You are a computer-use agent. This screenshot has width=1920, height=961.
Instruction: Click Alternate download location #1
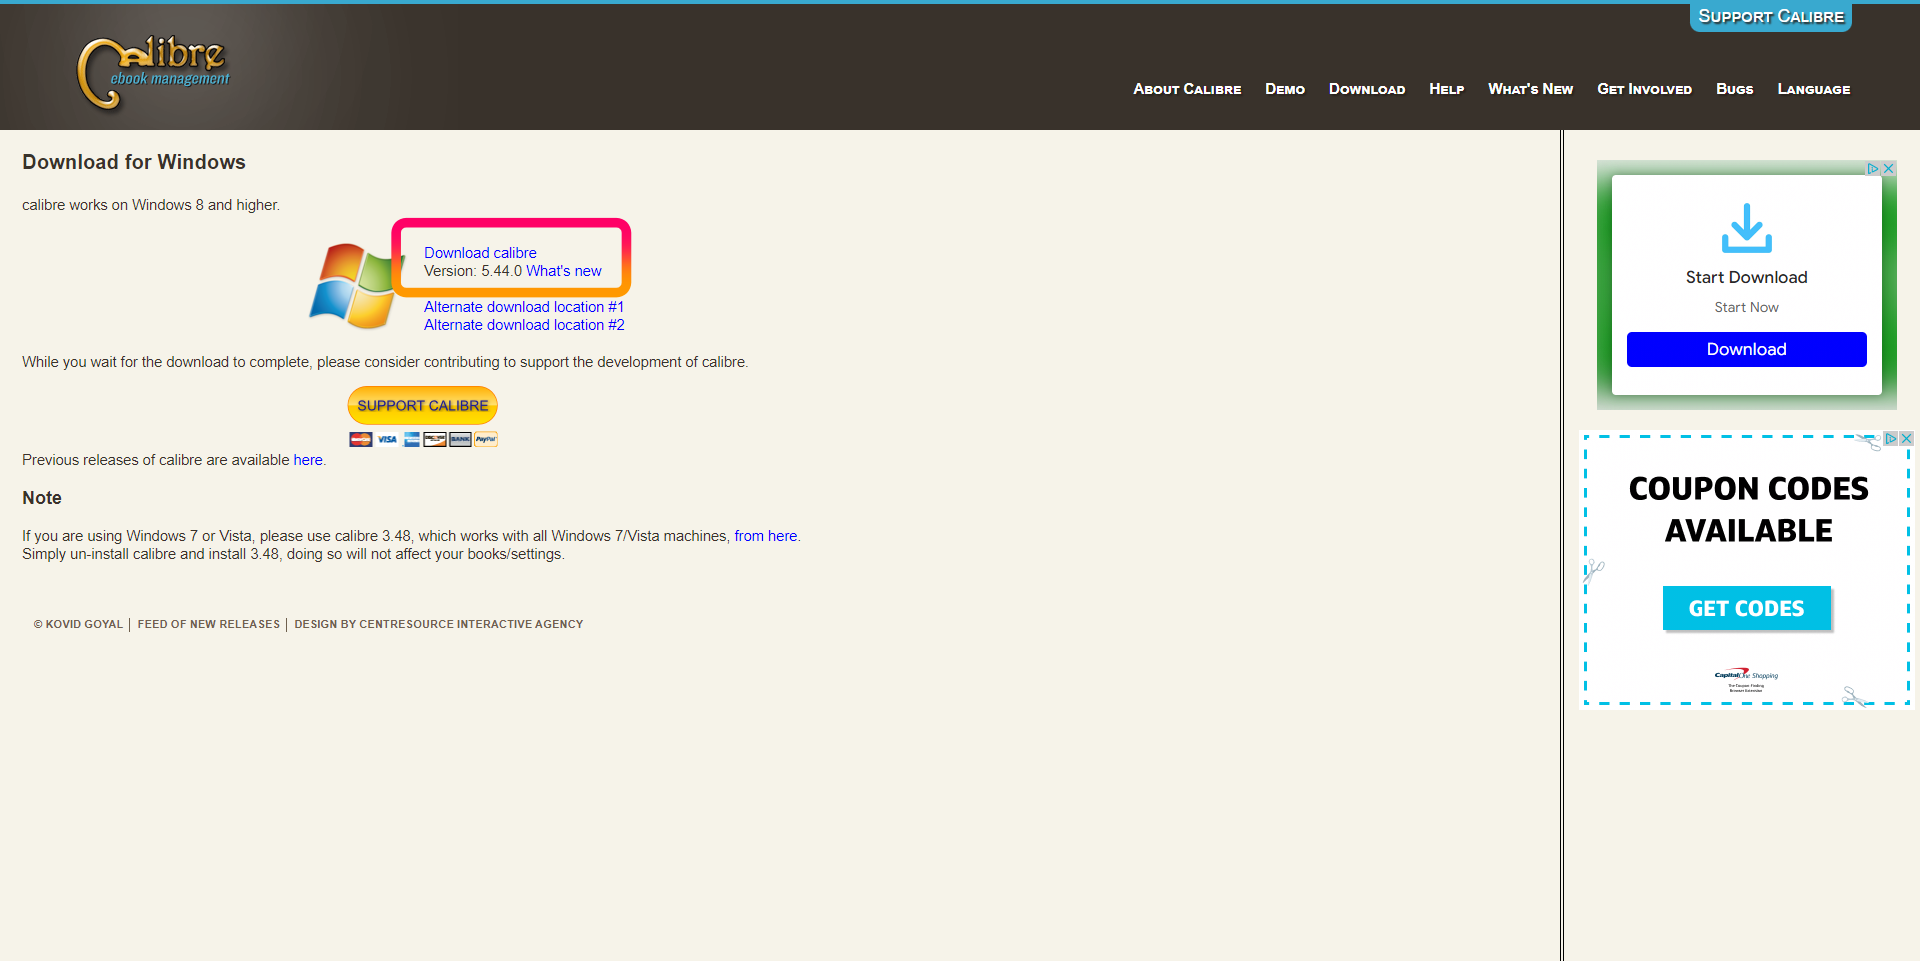(x=524, y=307)
